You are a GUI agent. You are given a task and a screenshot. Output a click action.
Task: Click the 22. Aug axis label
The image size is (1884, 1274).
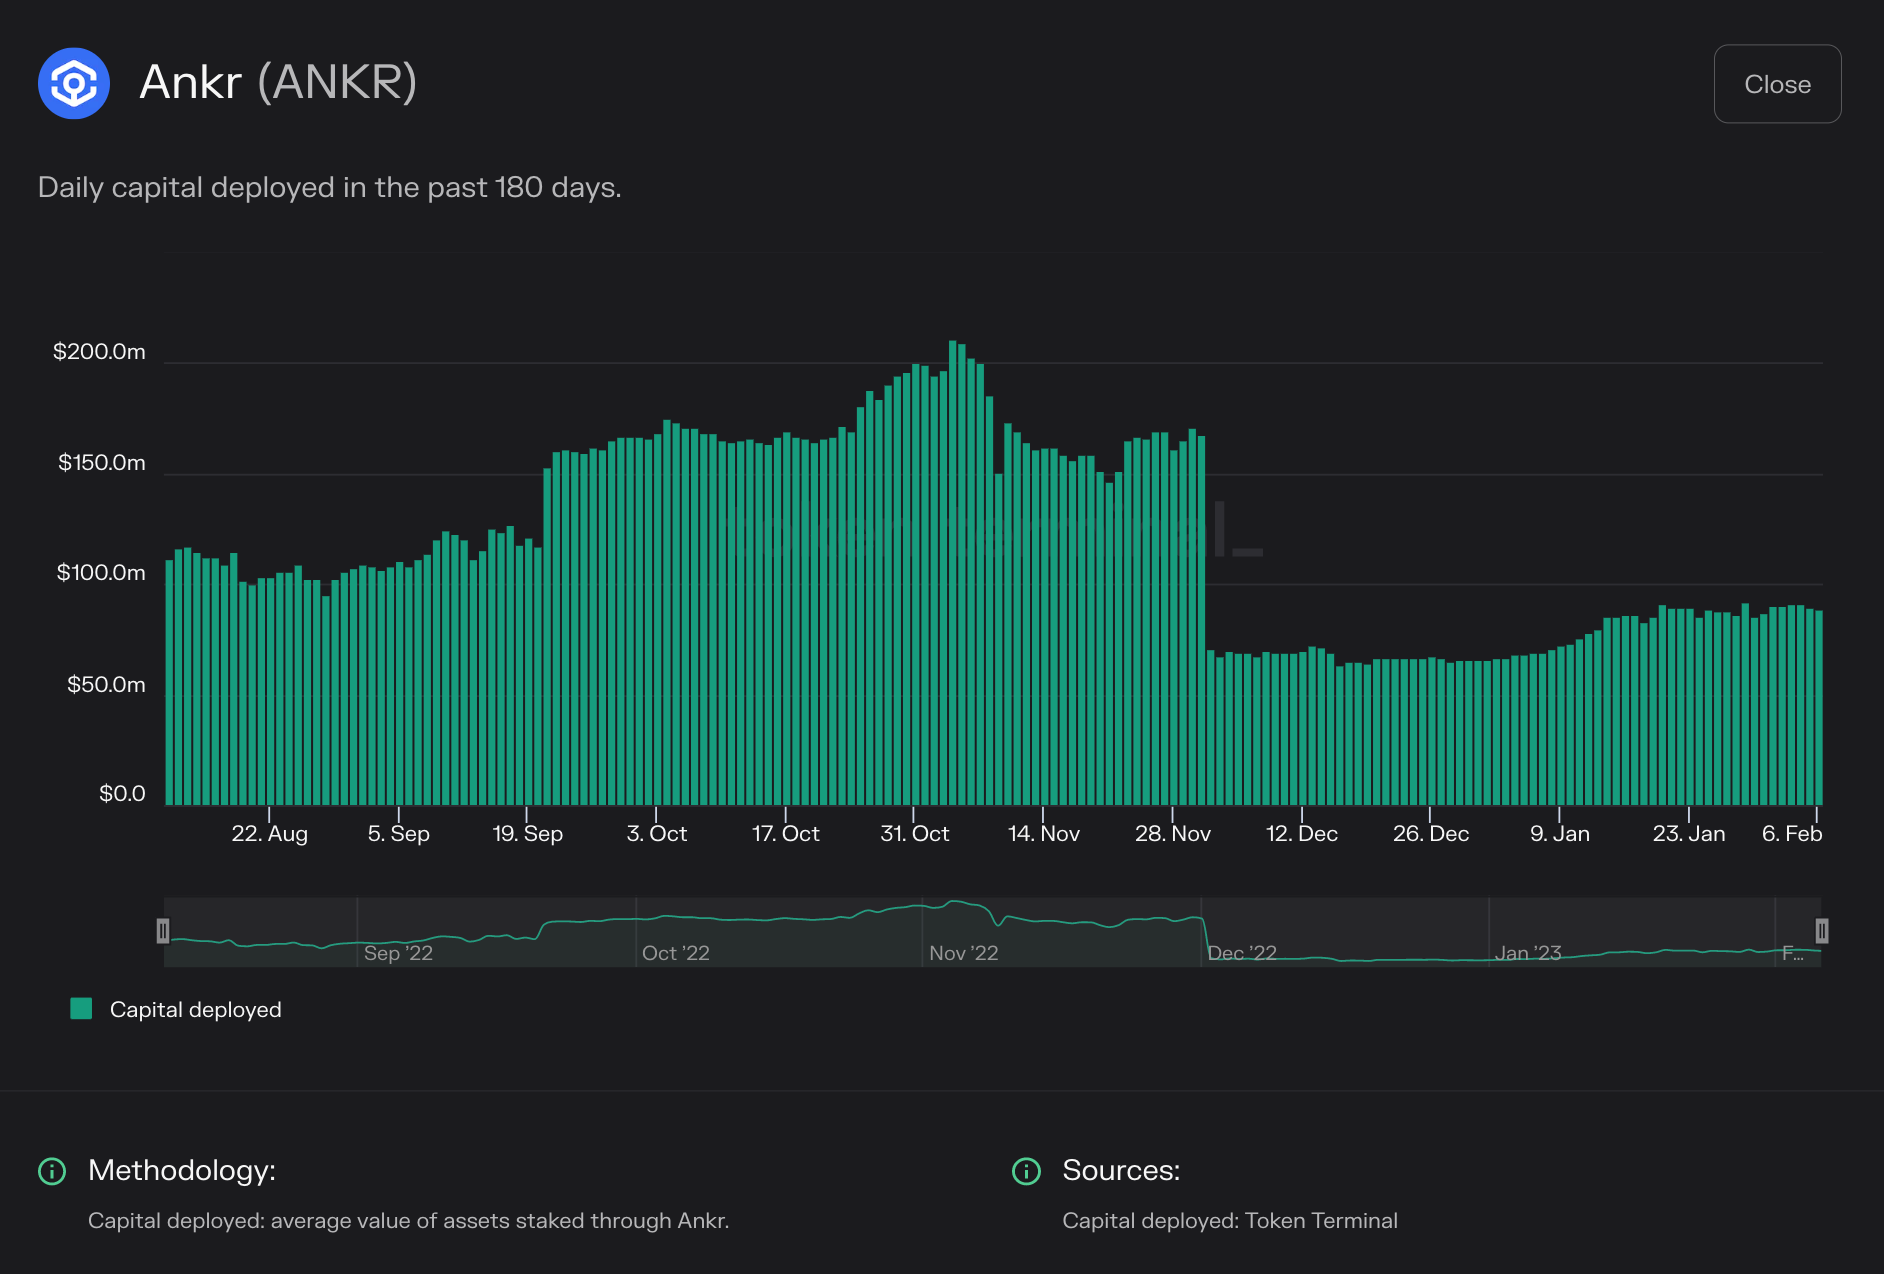270,834
